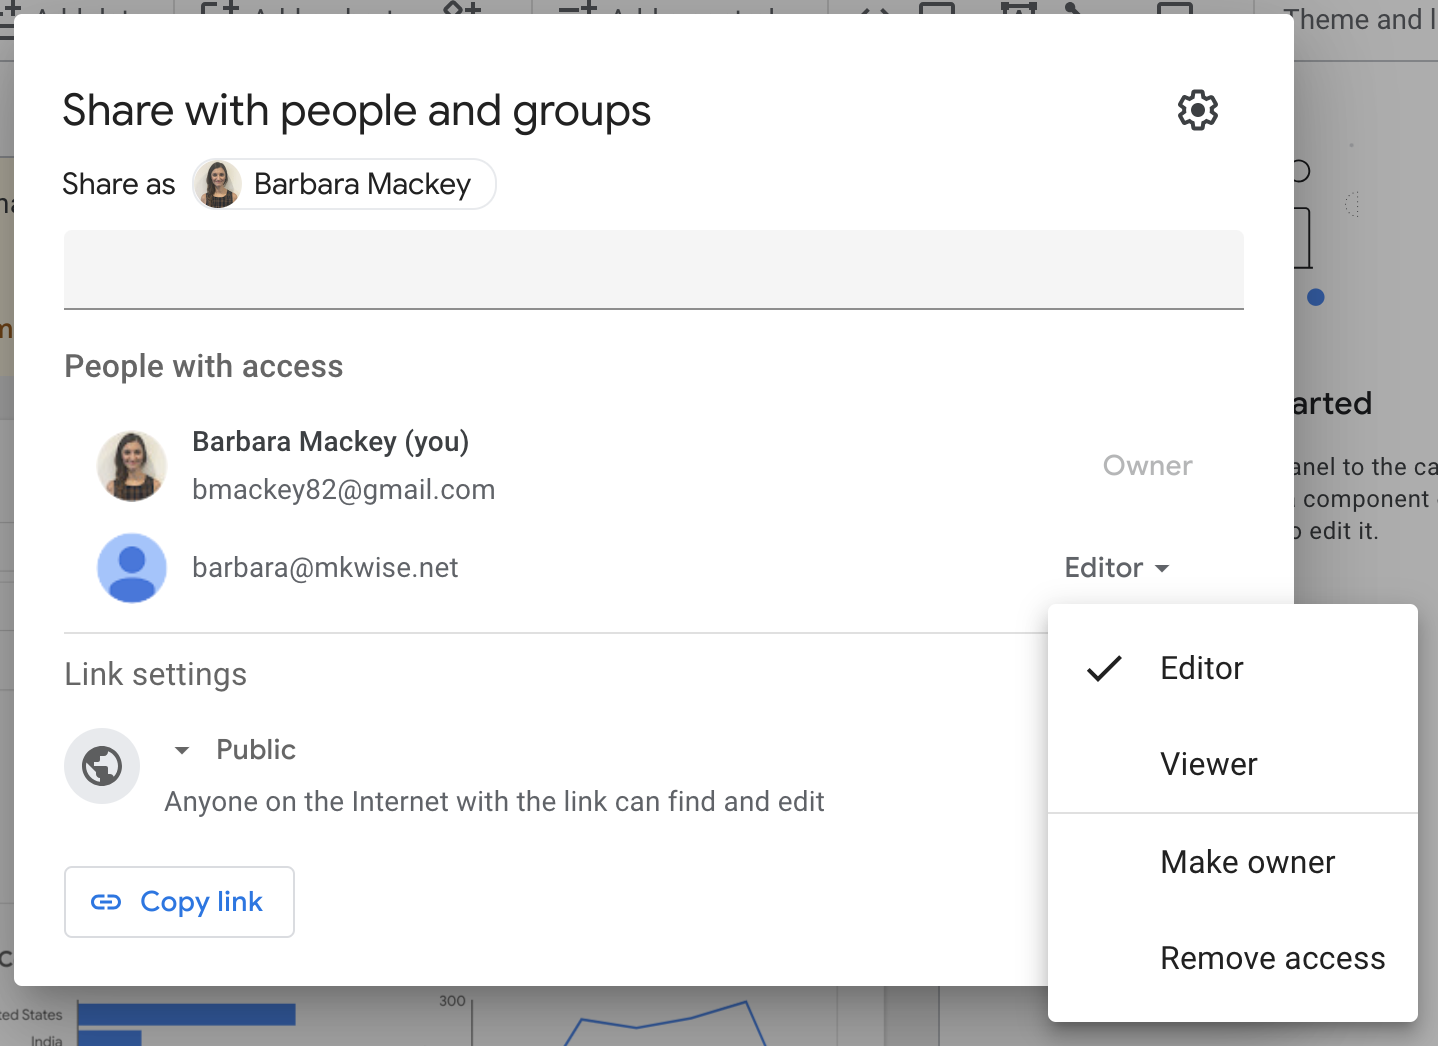The height and width of the screenshot is (1046, 1438).
Task: Click Barbara Mackey's profile photo
Action: pyautogui.click(x=131, y=465)
